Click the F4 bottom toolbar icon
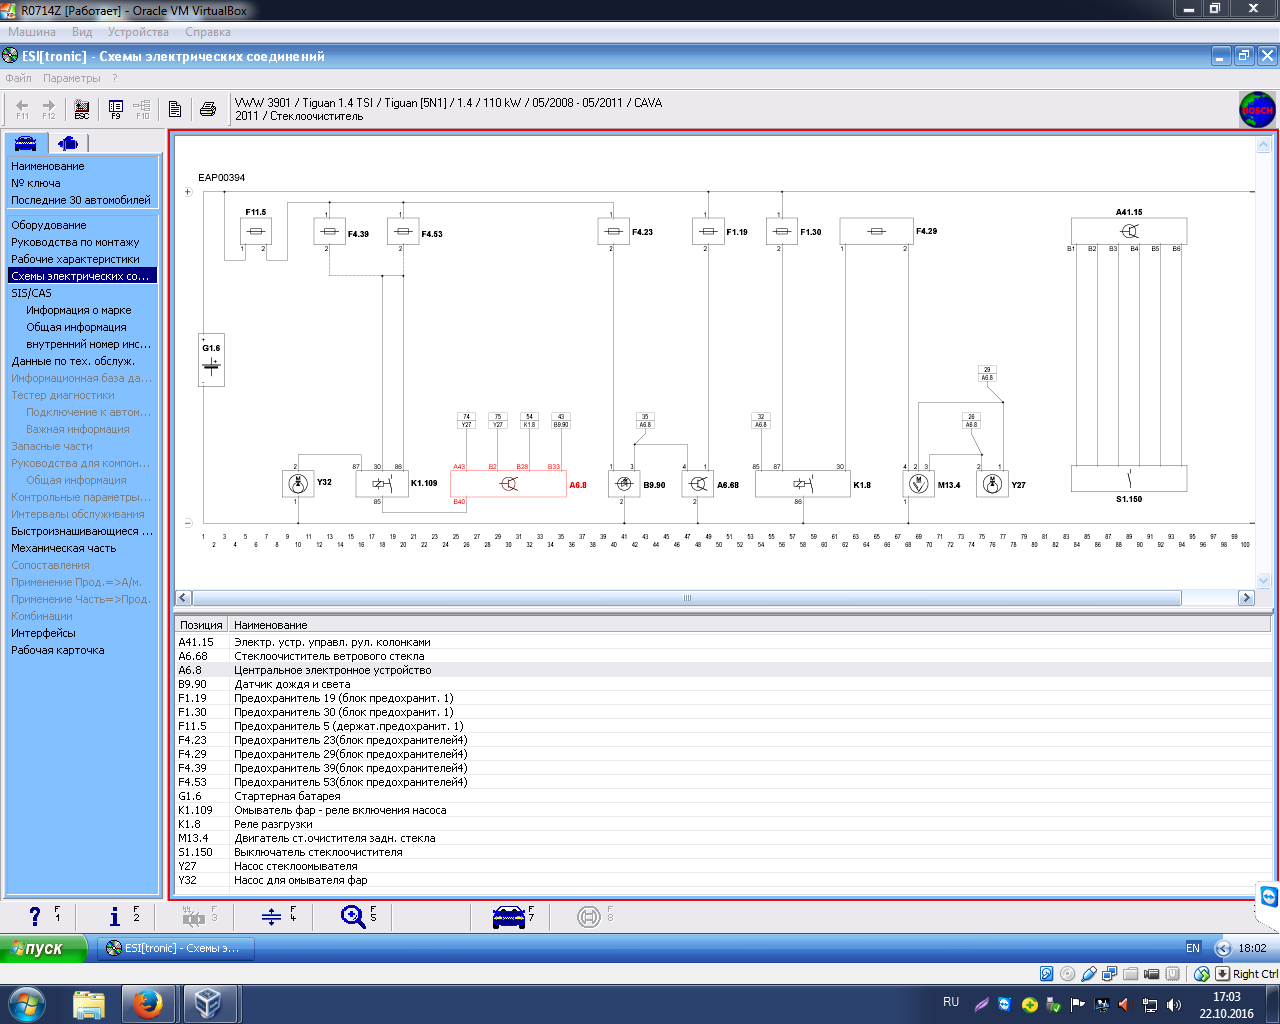This screenshot has height=1024, width=1280. [x=271, y=915]
